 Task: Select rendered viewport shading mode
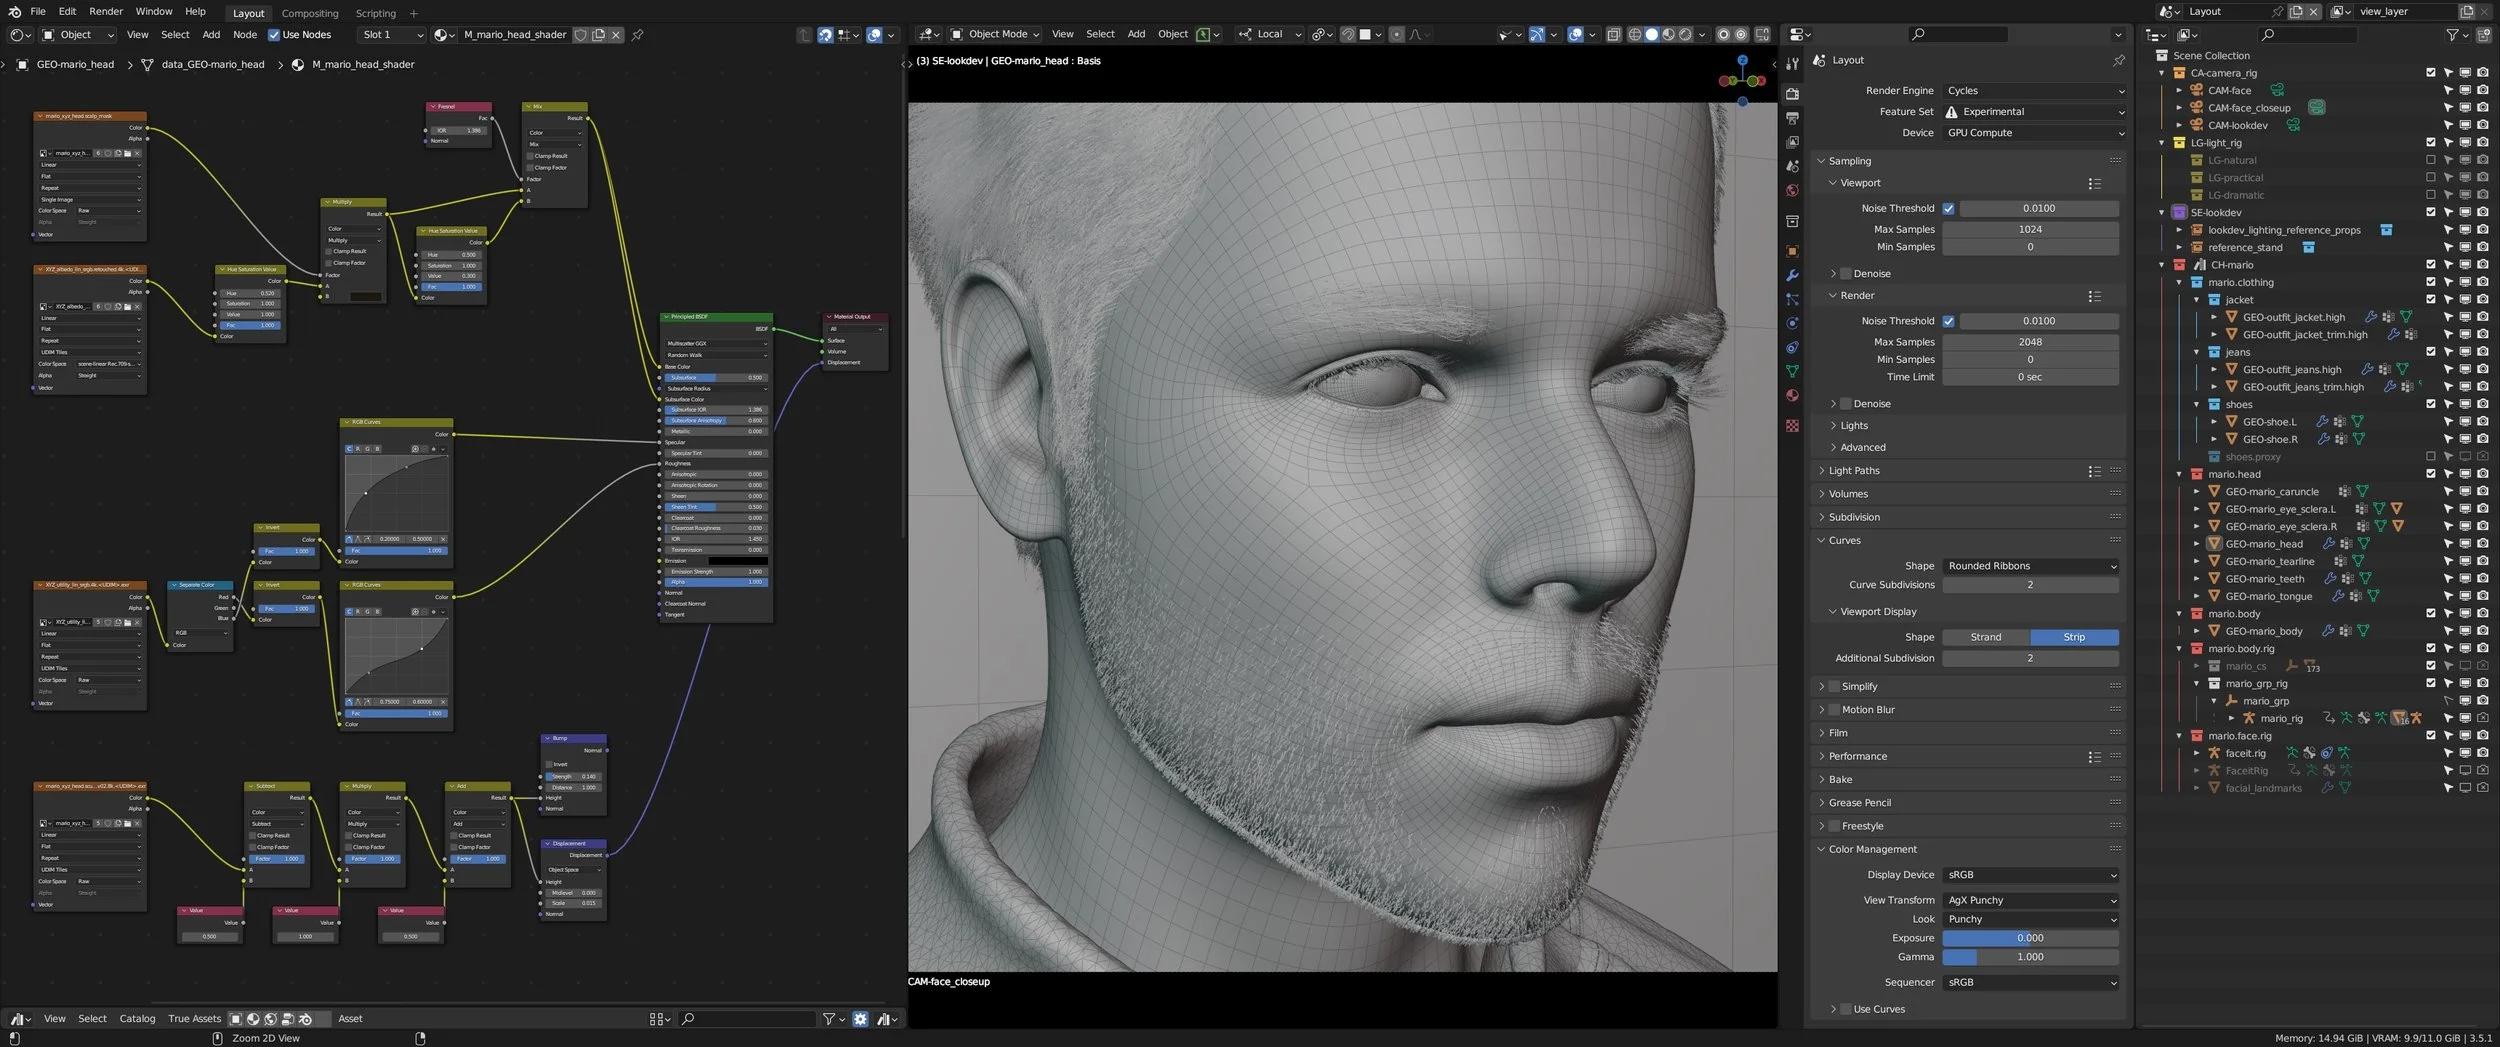point(1685,34)
